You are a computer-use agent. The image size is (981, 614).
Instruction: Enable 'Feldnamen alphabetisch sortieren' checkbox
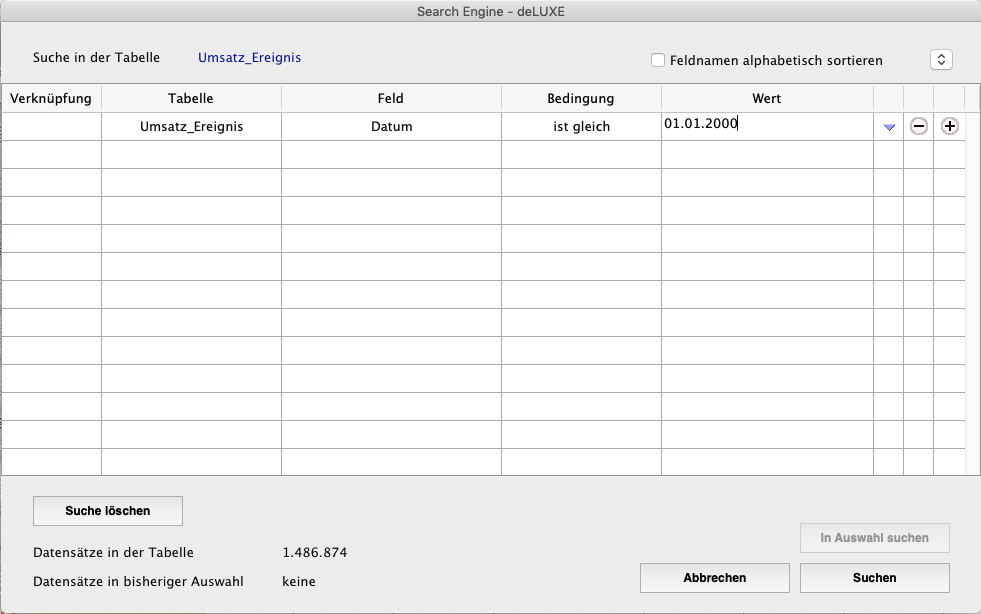[658, 60]
